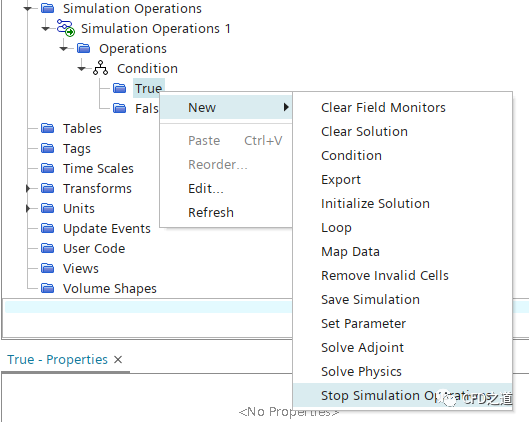Image resolution: width=529 pixels, height=422 pixels.
Task: Close the True - Properties tab
Action: [118, 360]
